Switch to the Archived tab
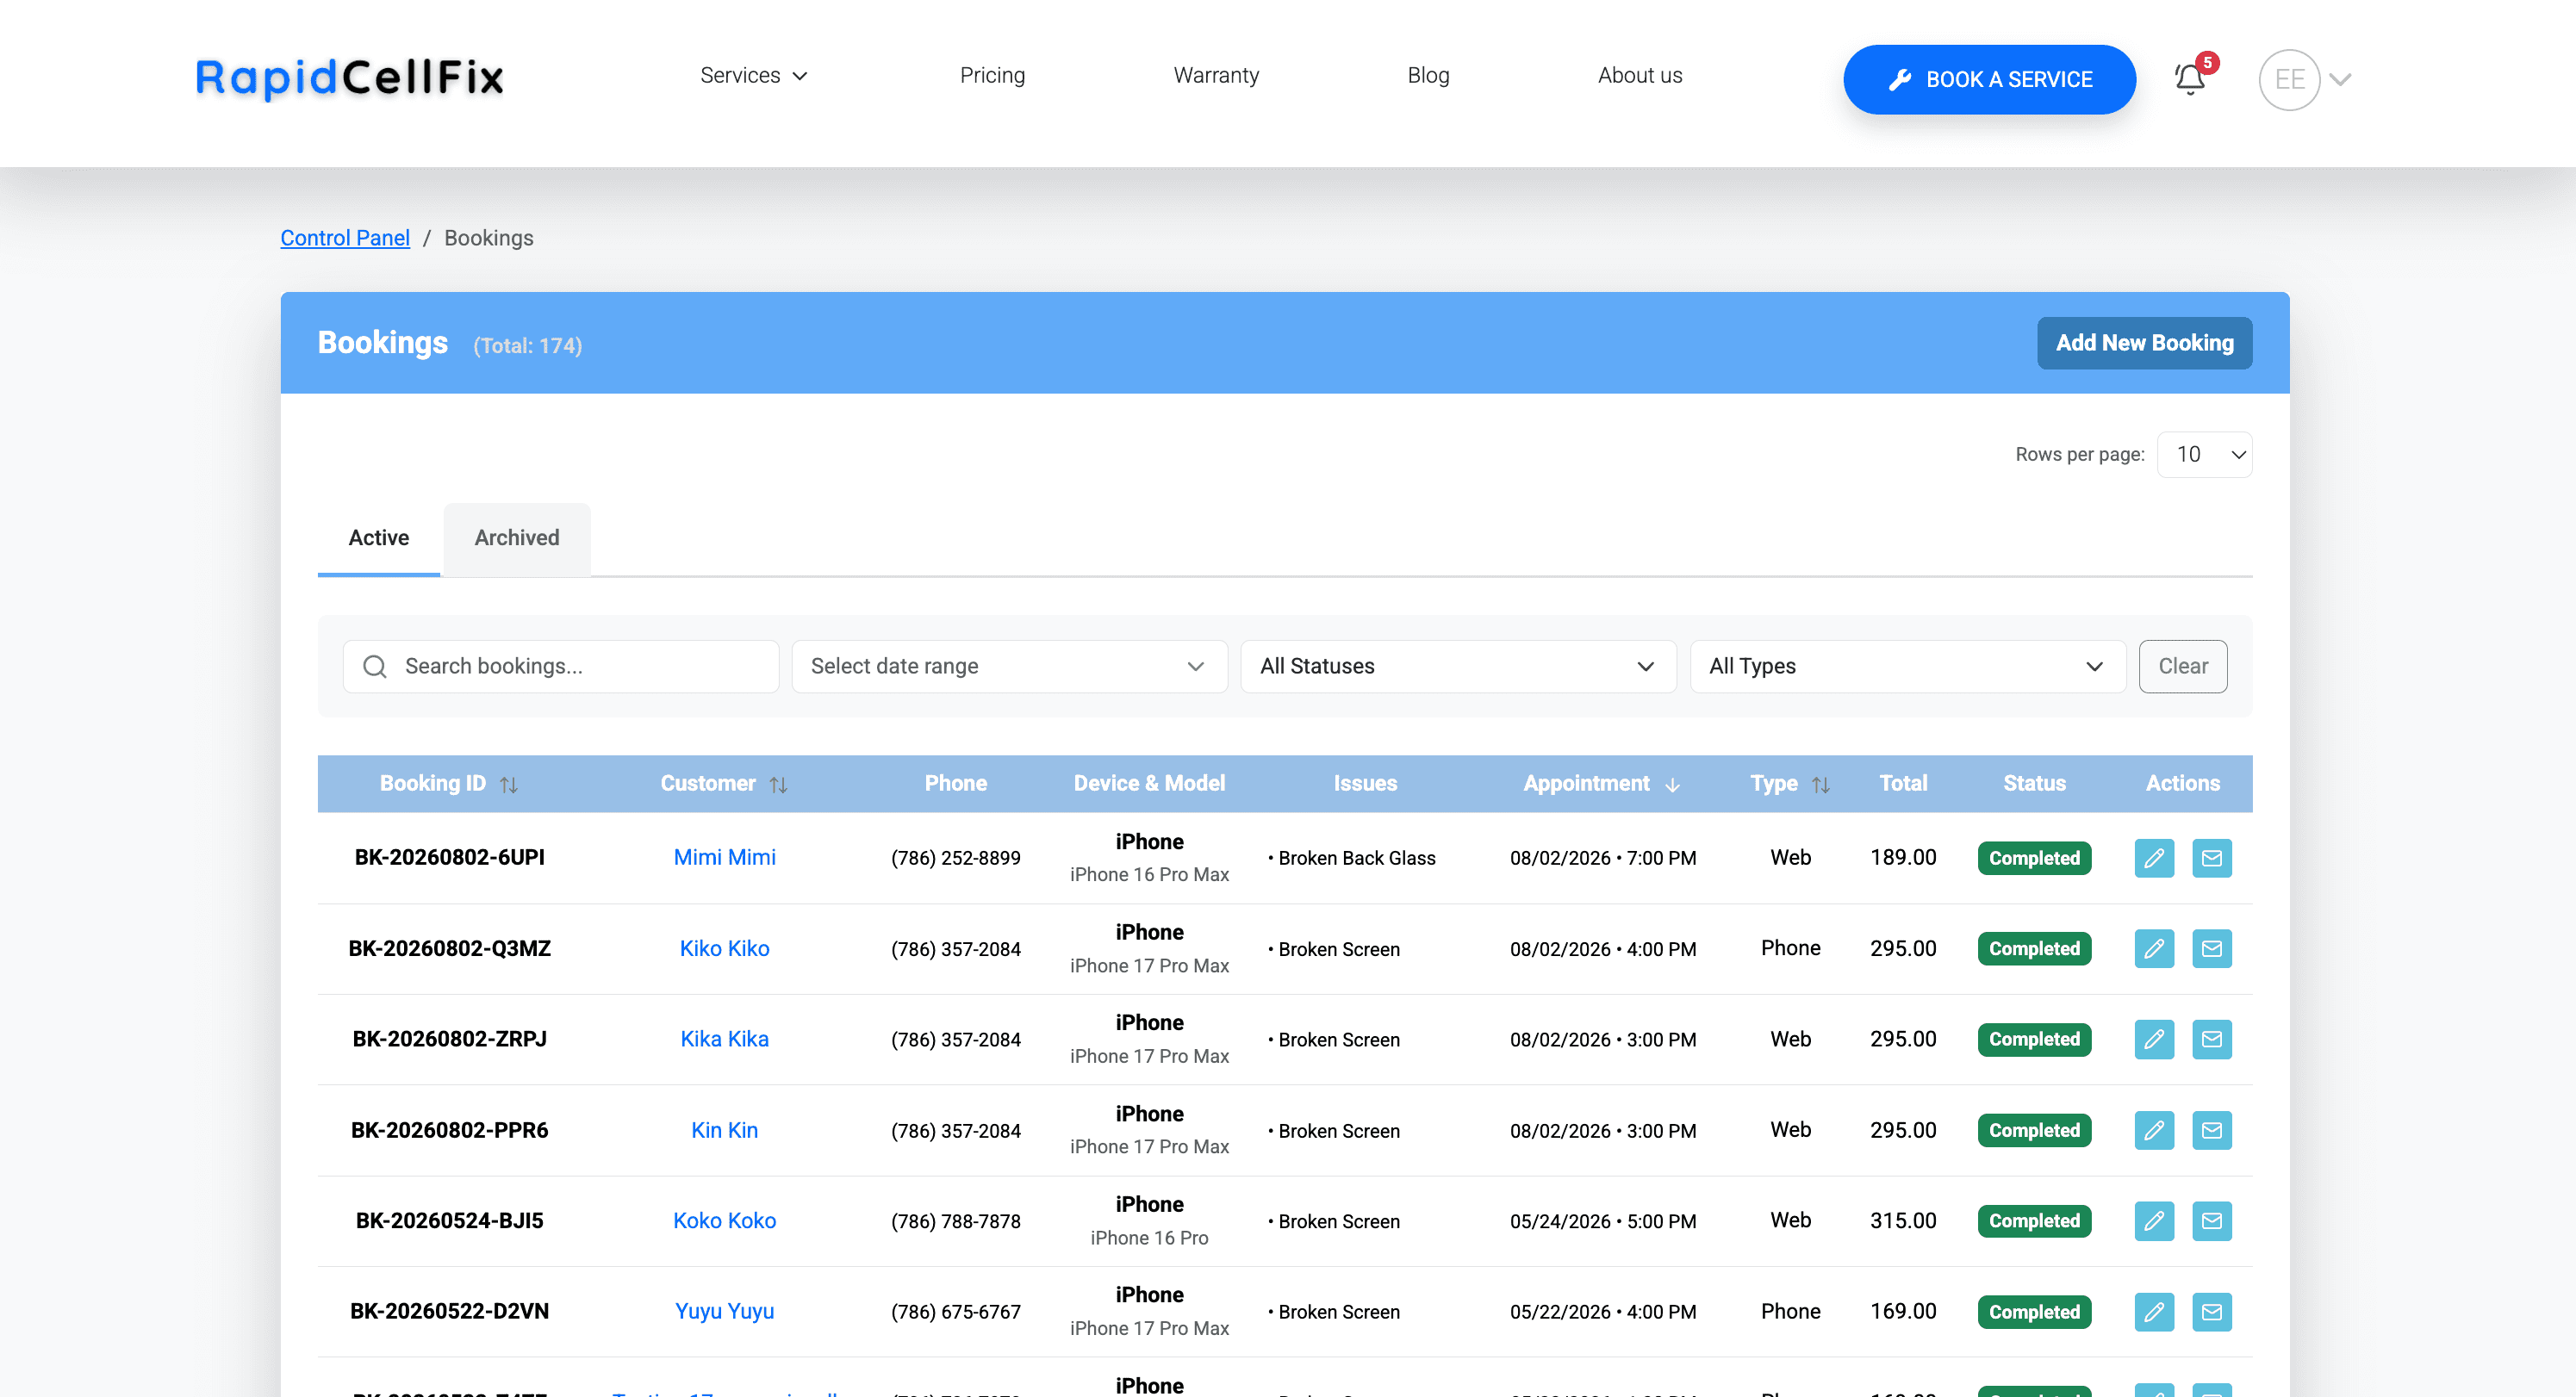The height and width of the screenshot is (1397, 2576). point(517,538)
